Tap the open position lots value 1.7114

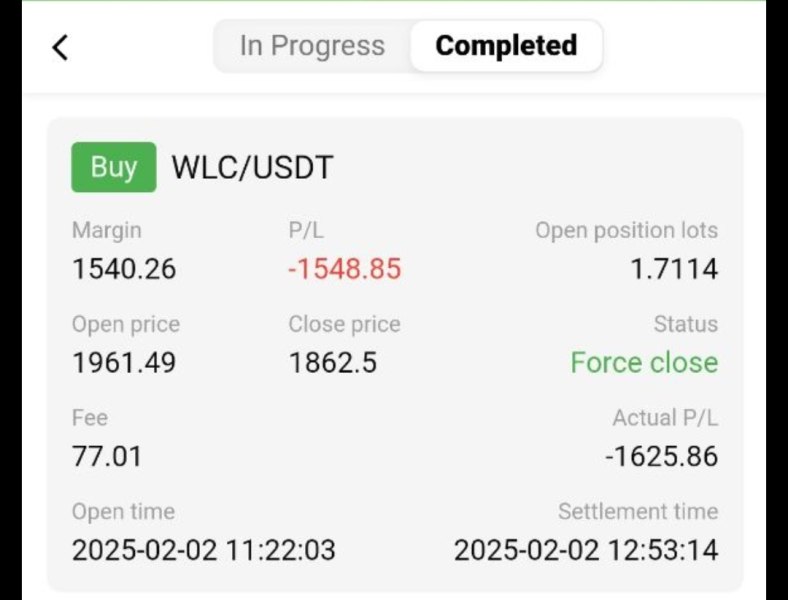click(674, 269)
